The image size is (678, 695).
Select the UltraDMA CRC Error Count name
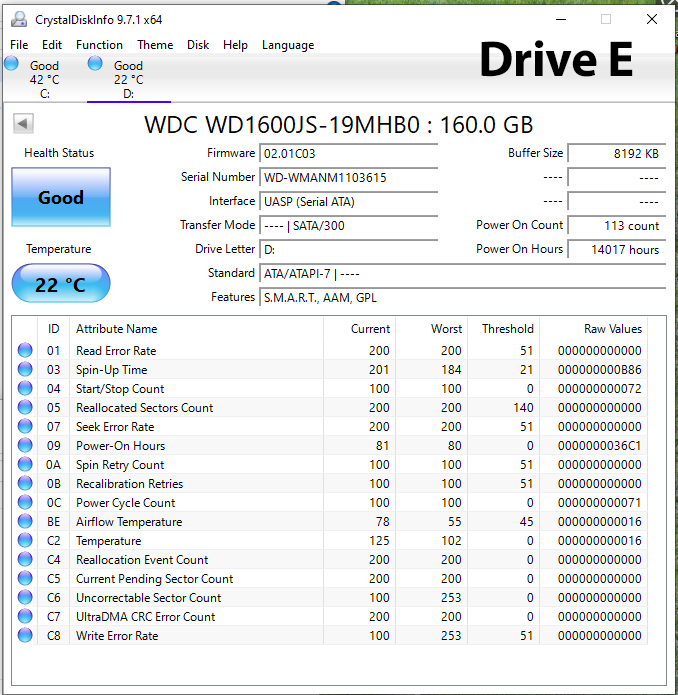pyautogui.click(x=145, y=617)
